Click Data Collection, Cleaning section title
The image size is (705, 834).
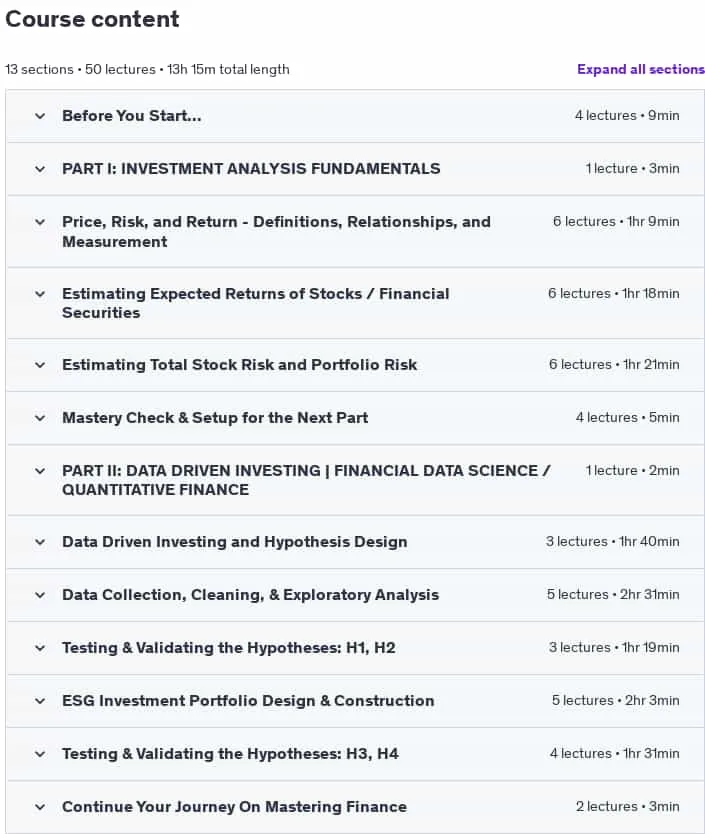click(x=251, y=595)
